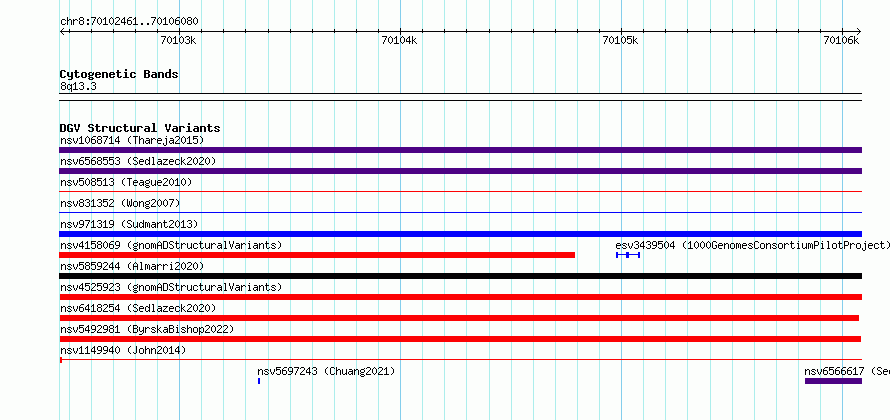Click the Cytogenetic Bands track title
This screenshot has height=420, width=890.
pos(119,74)
